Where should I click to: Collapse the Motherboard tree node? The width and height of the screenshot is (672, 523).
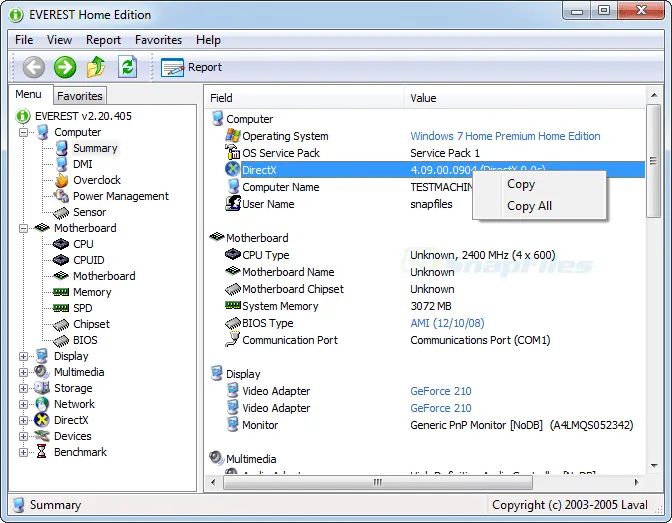click(23, 228)
